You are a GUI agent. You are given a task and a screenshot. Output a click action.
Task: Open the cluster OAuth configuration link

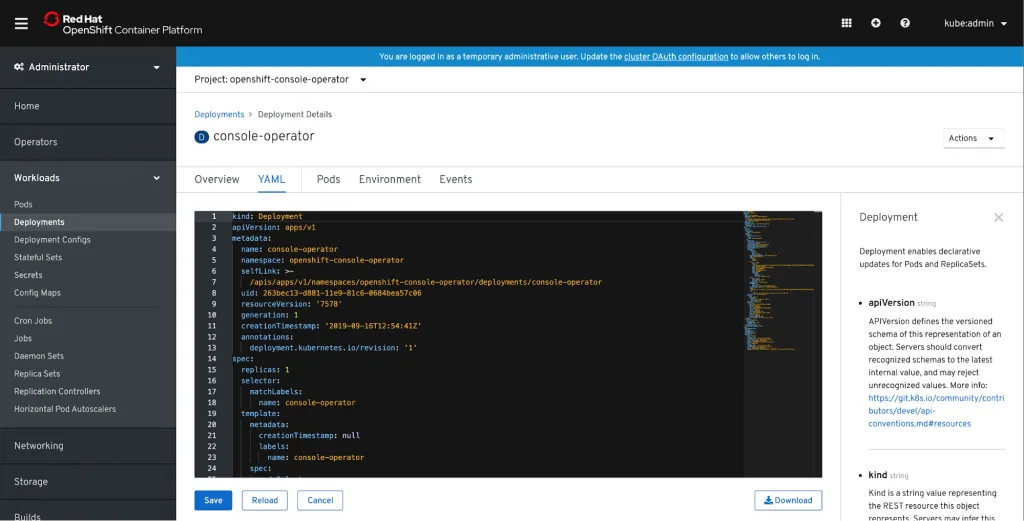[x=676, y=57]
